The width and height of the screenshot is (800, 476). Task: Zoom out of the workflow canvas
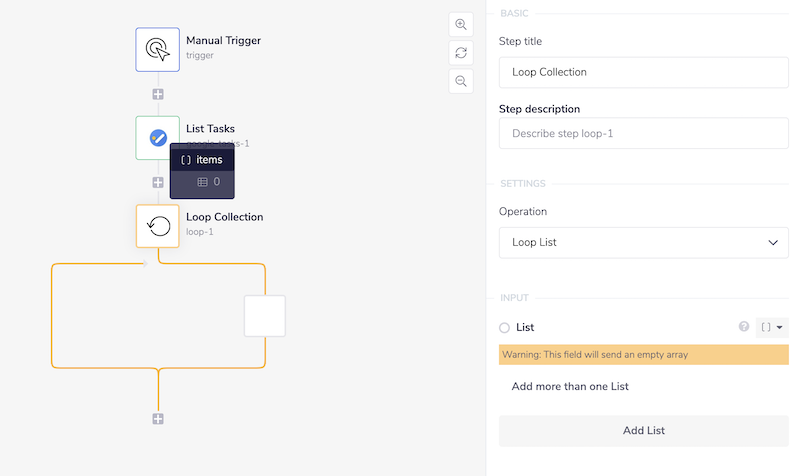point(461,81)
